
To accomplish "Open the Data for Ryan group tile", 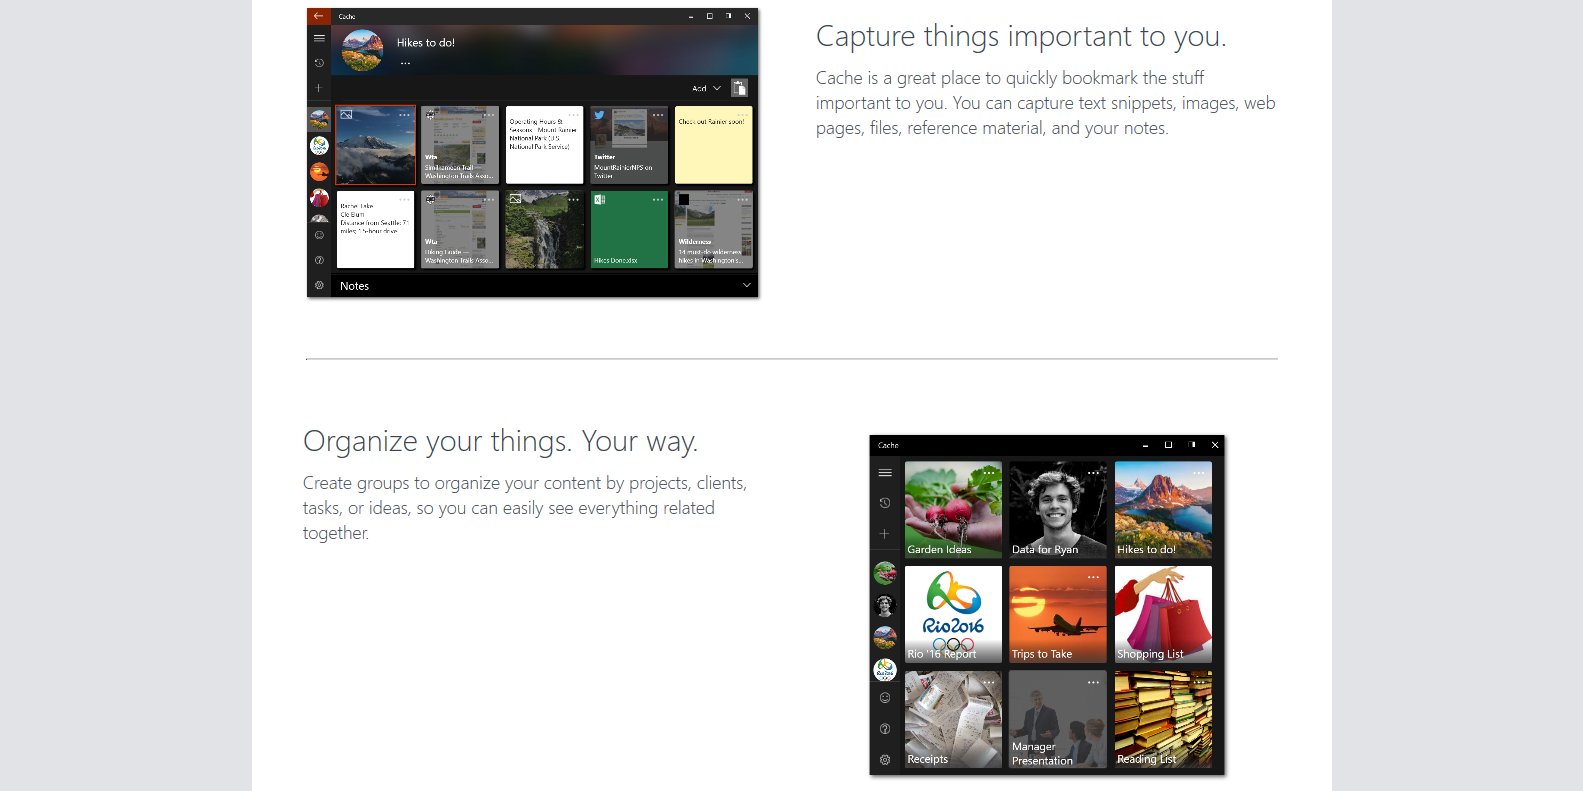I will [1058, 509].
